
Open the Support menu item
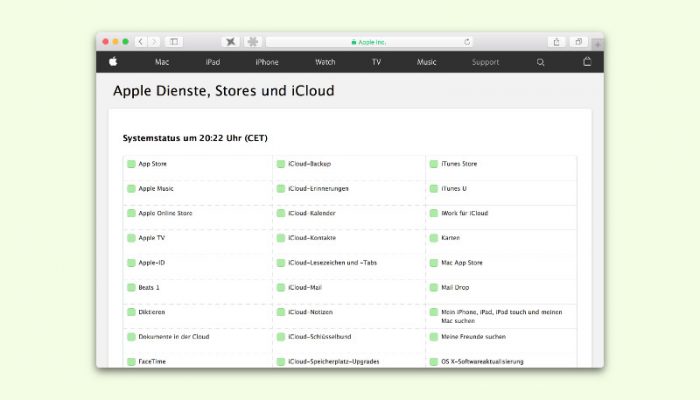[485, 62]
